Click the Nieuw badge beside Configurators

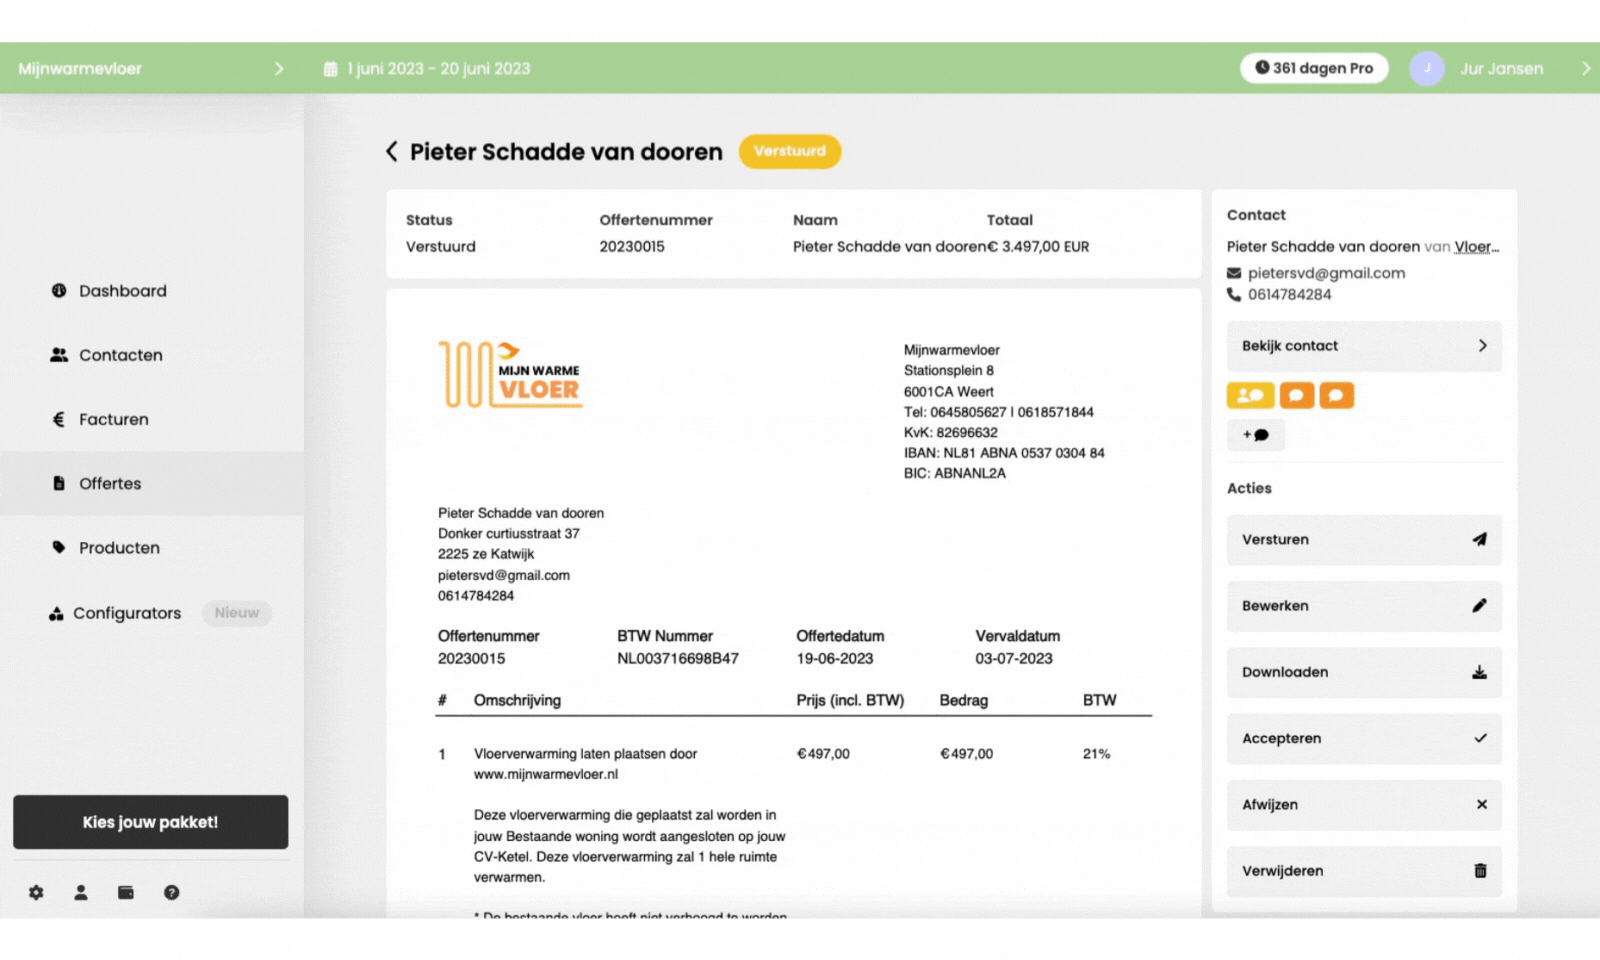[237, 613]
